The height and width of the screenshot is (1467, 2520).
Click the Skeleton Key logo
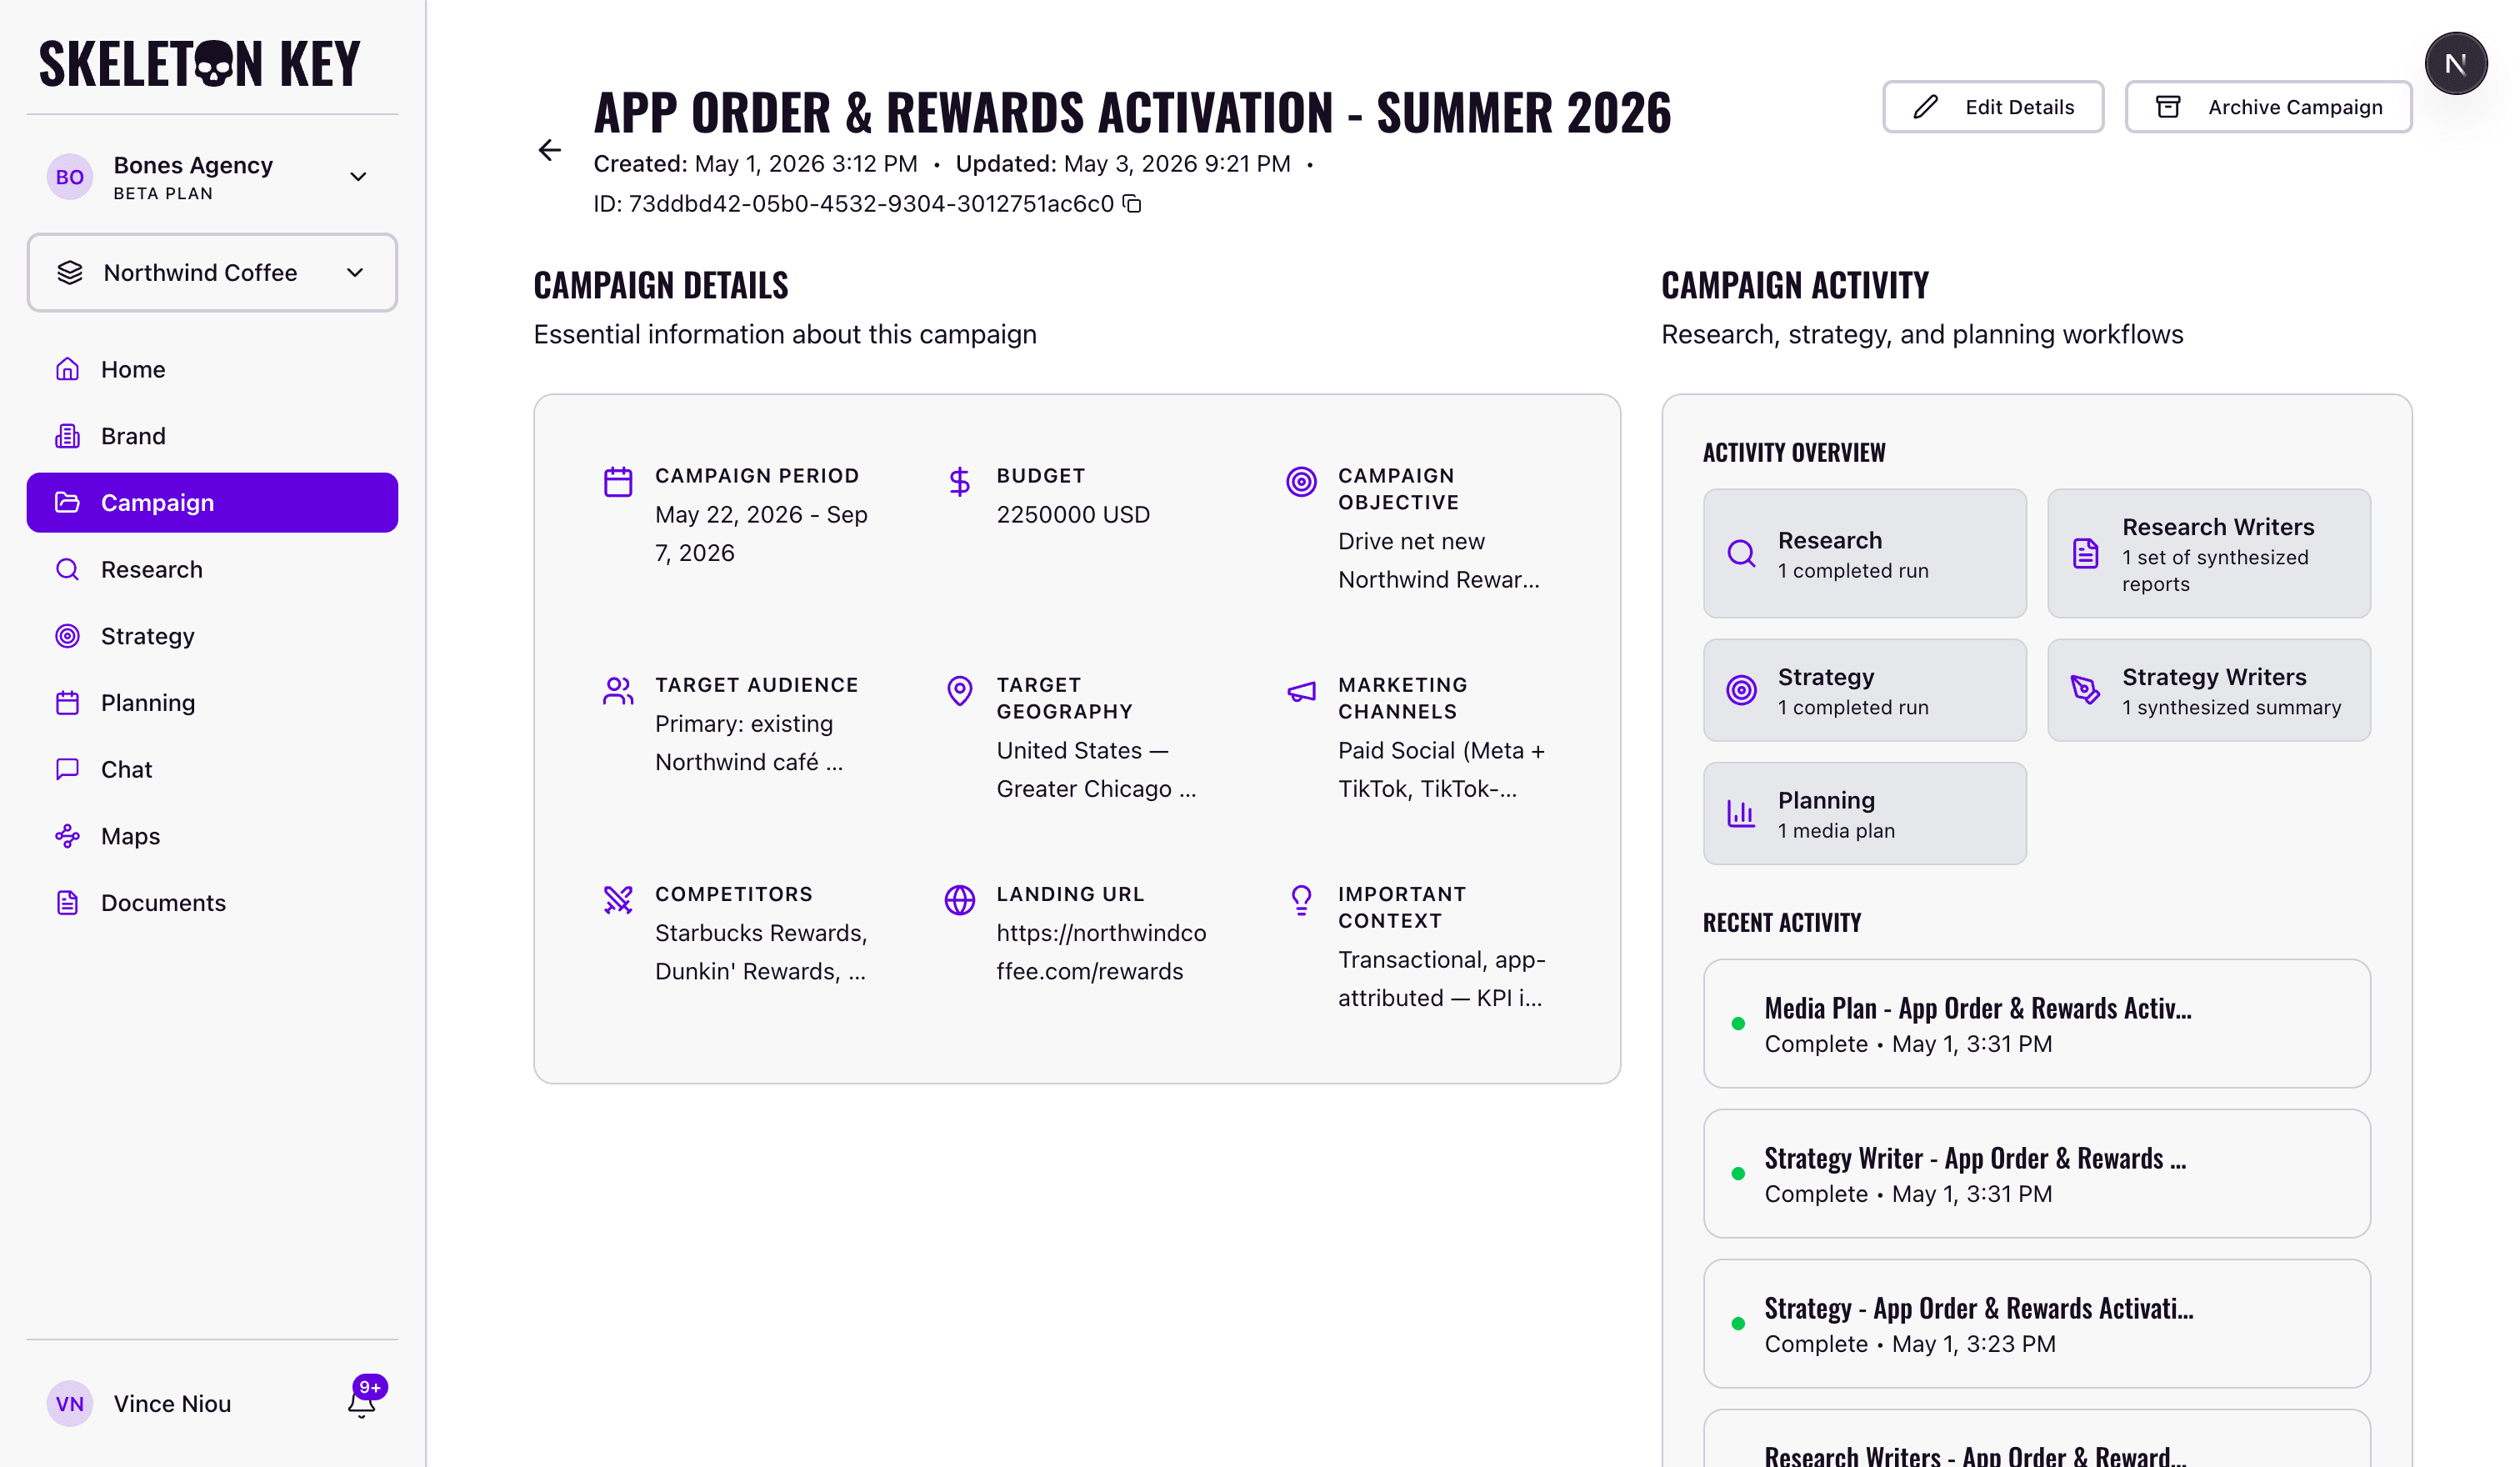(200, 64)
